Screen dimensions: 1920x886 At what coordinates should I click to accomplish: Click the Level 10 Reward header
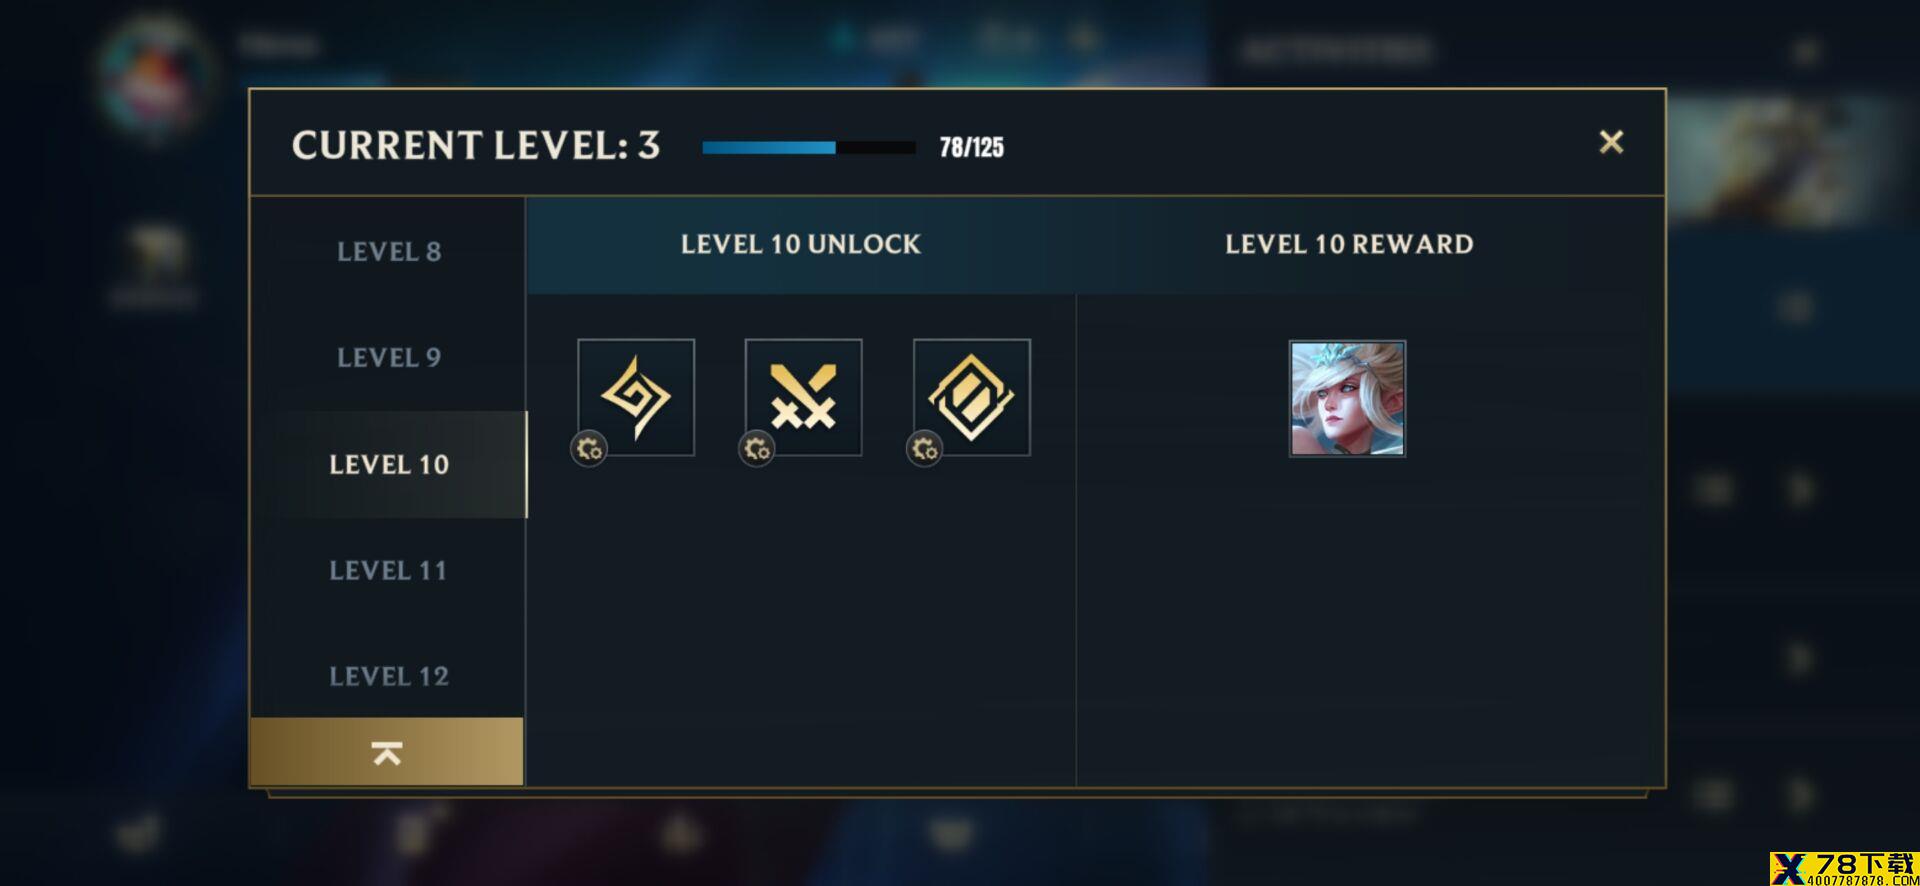pos(1349,244)
